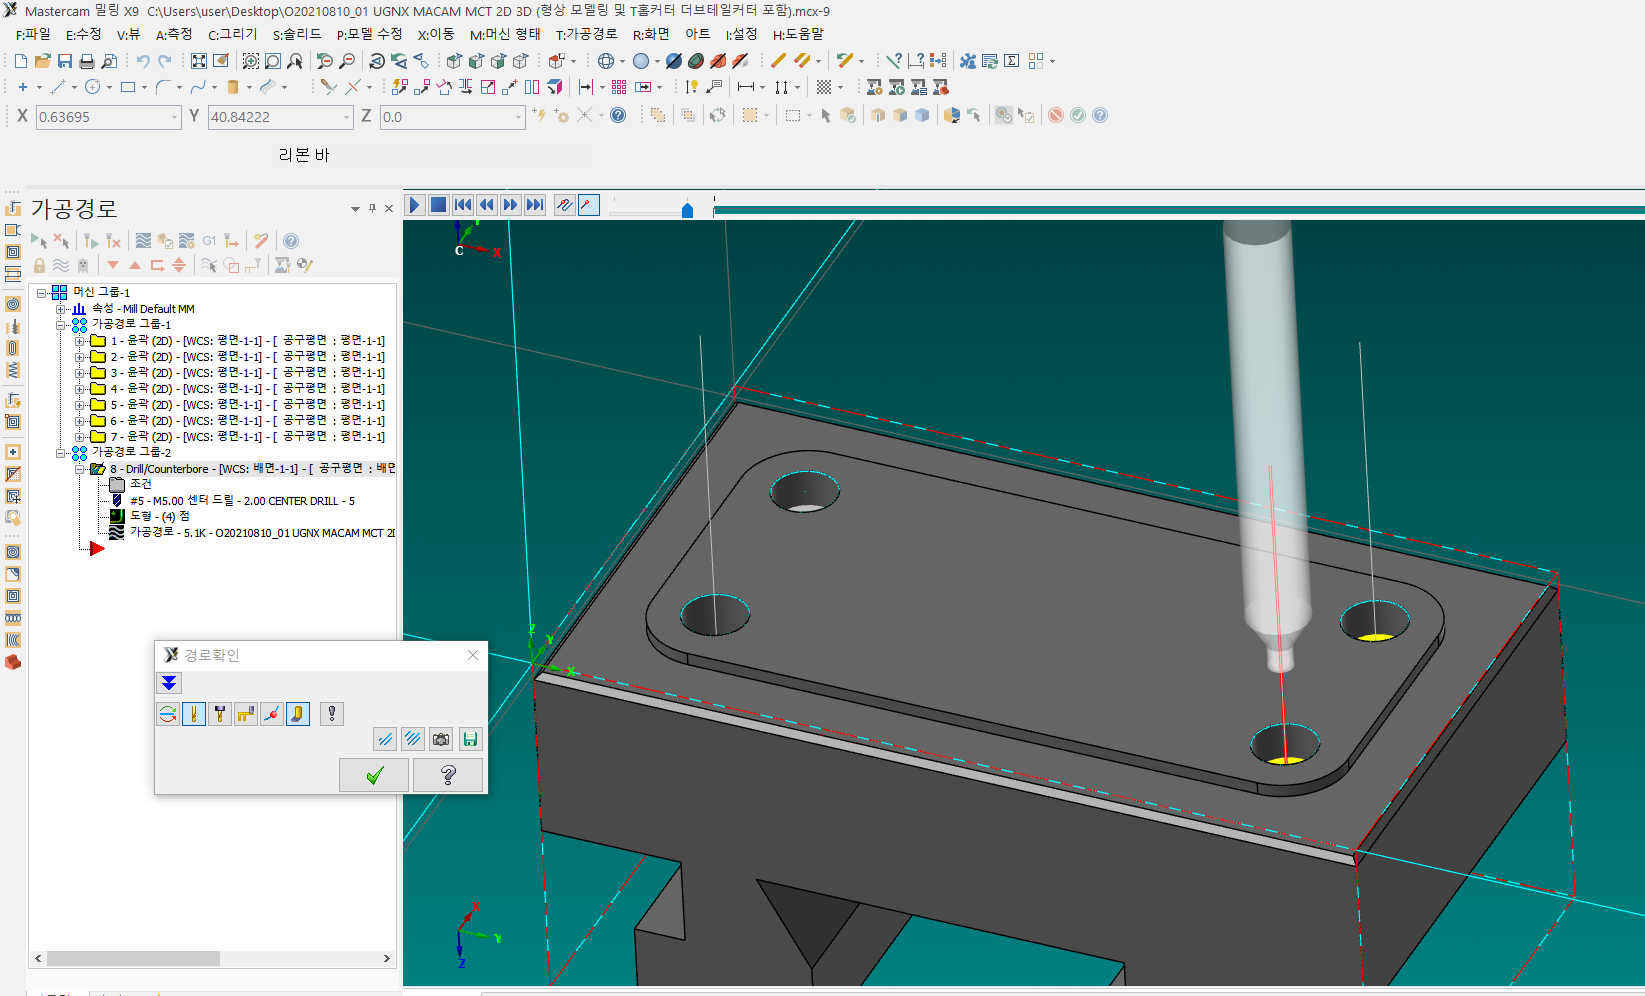Undo the last action

143,61
